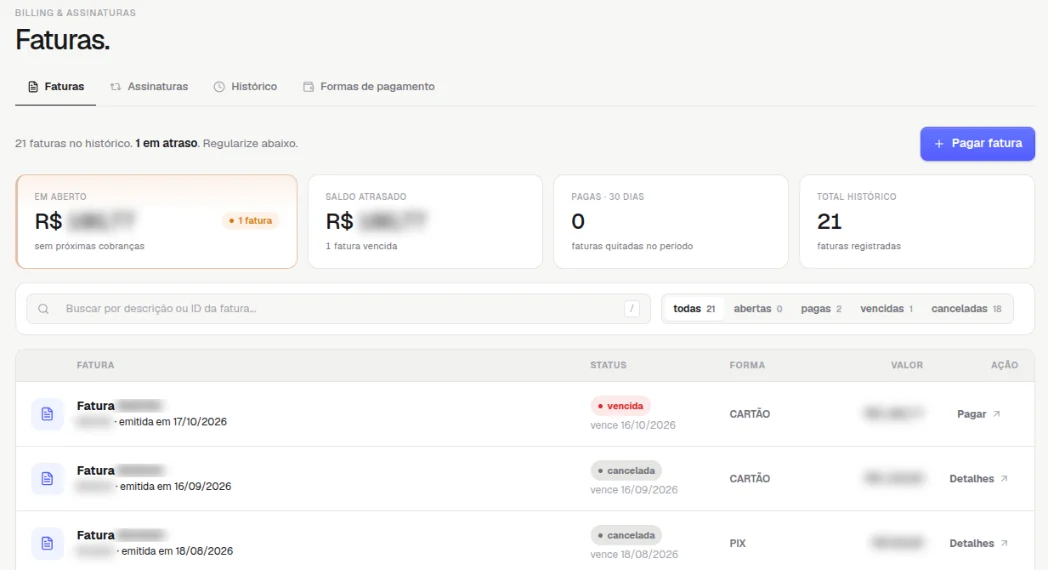1048x570 pixels.
Task: Click text '1 em atraso'
Action: [x=166, y=144]
